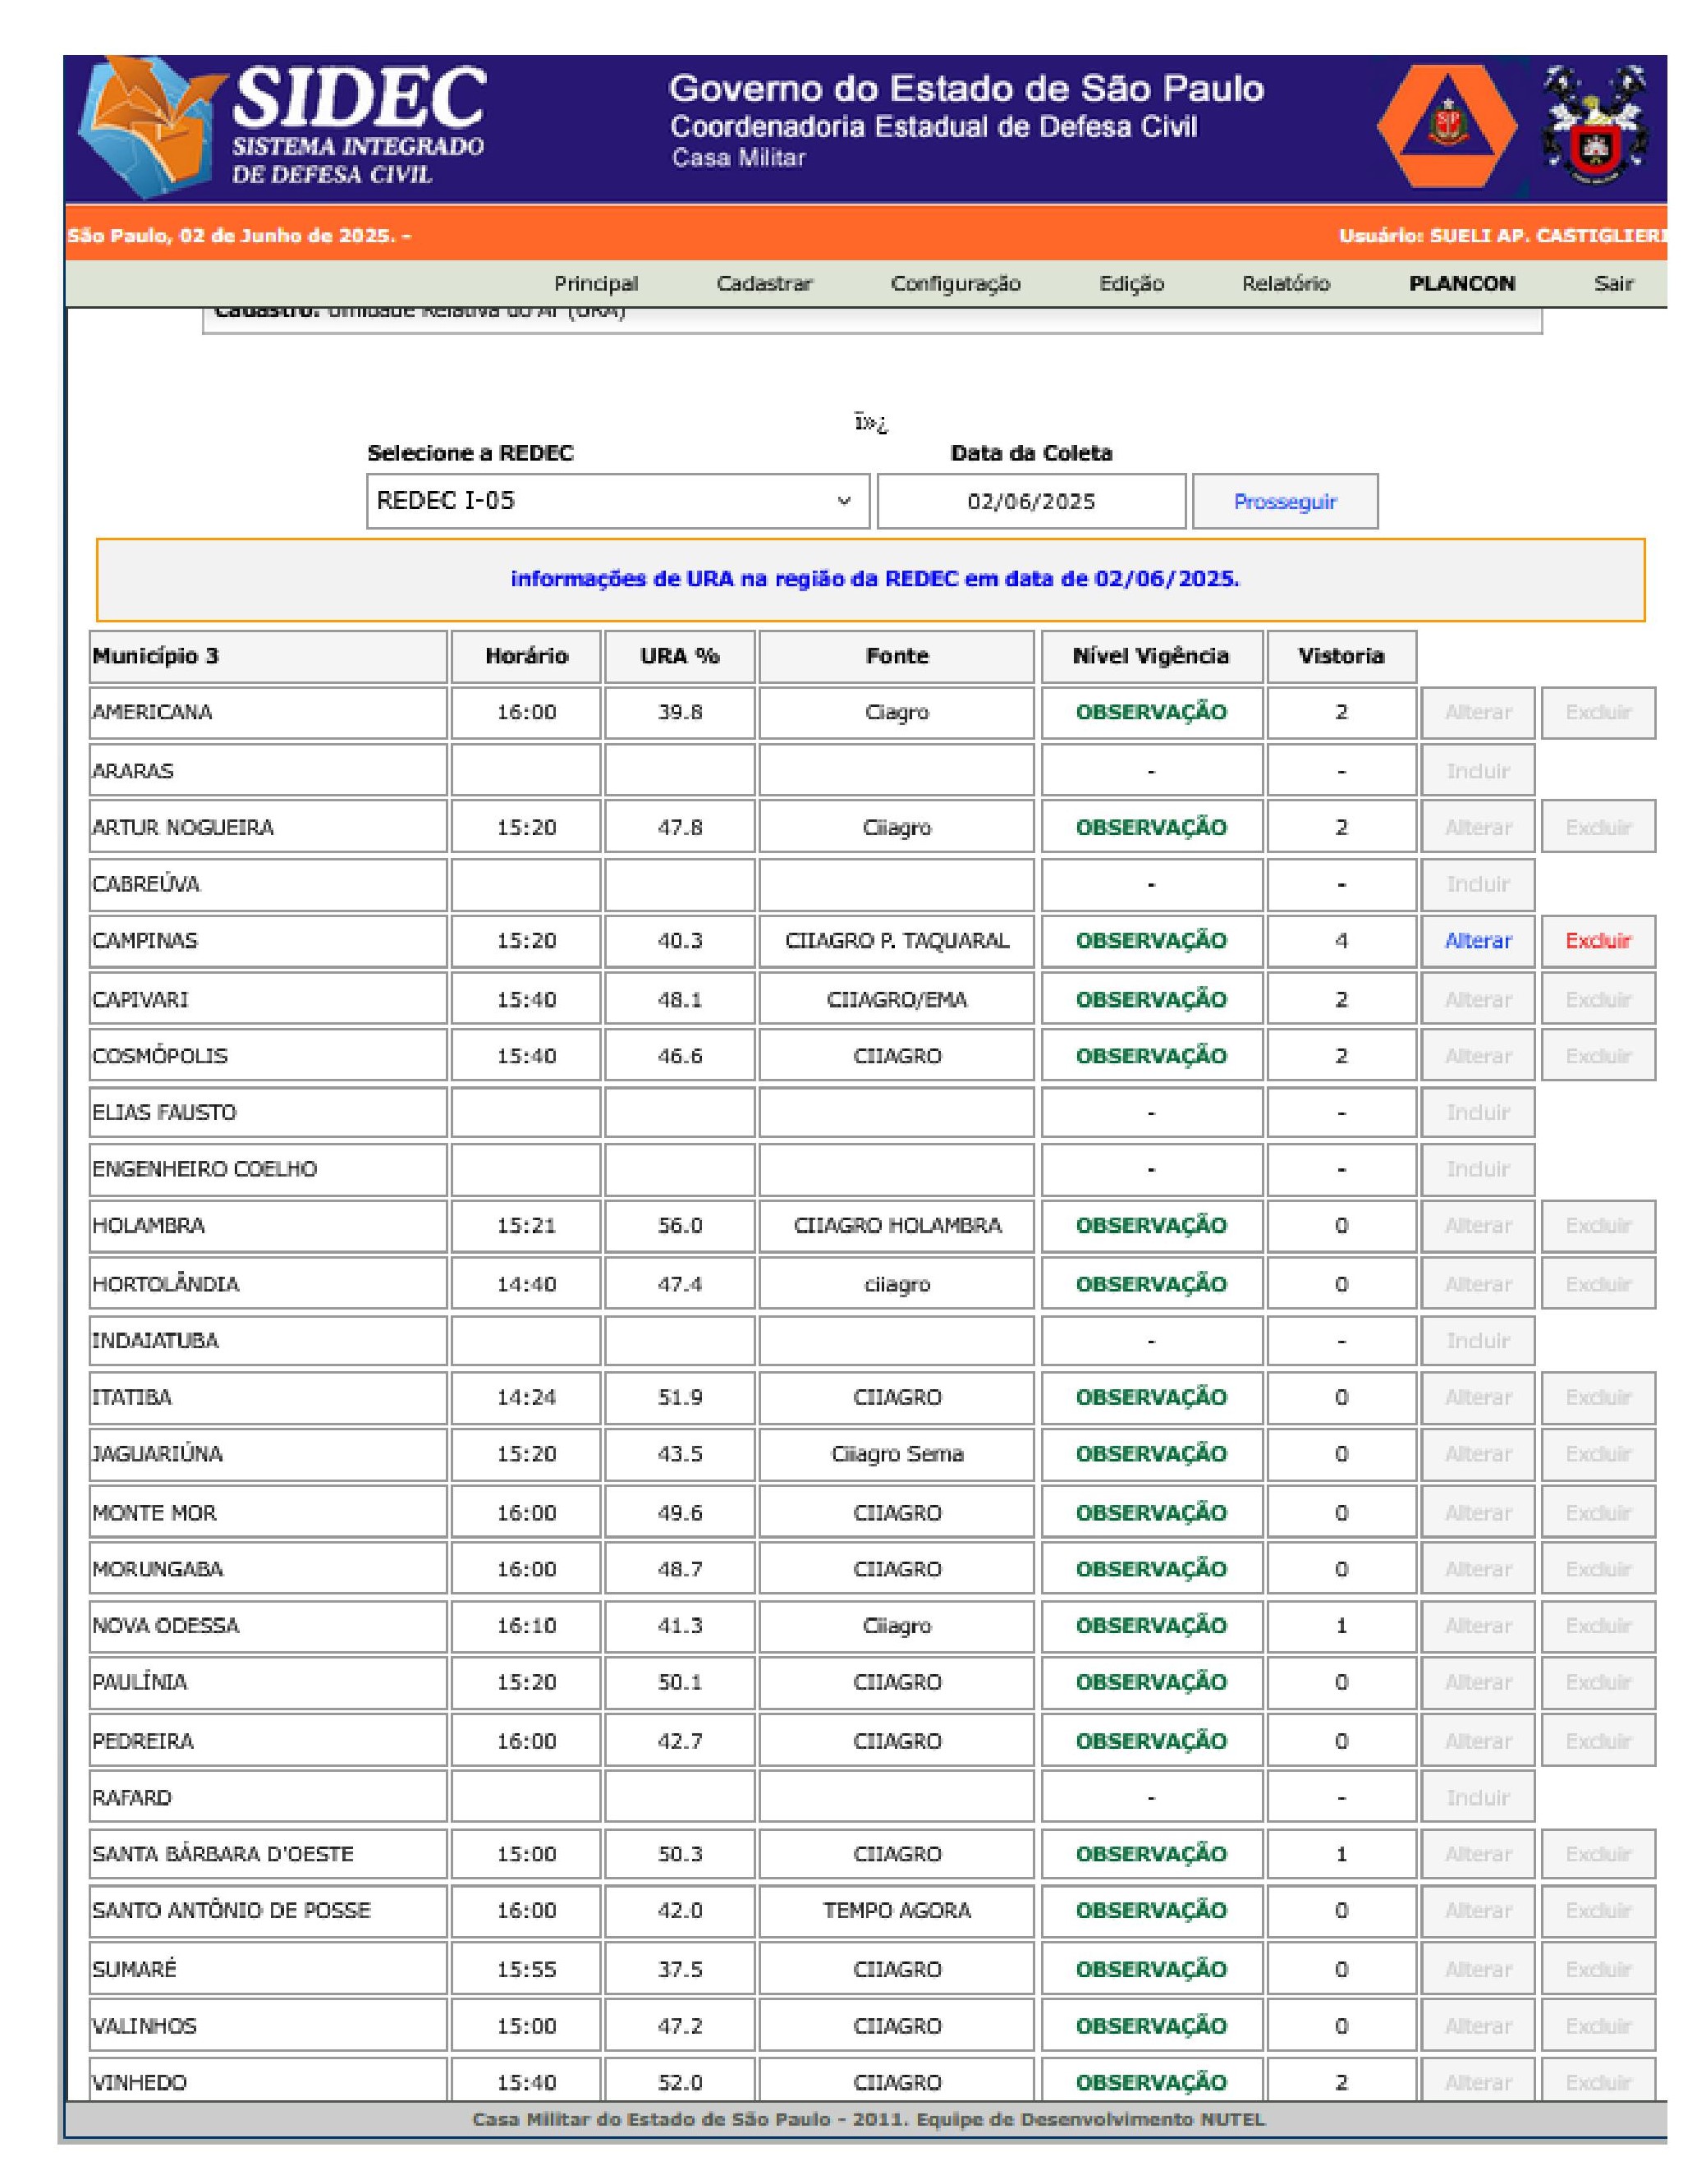Click Incluir for ARARAS row
This screenshot has width=1697, height=2184.
point(1478,771)
